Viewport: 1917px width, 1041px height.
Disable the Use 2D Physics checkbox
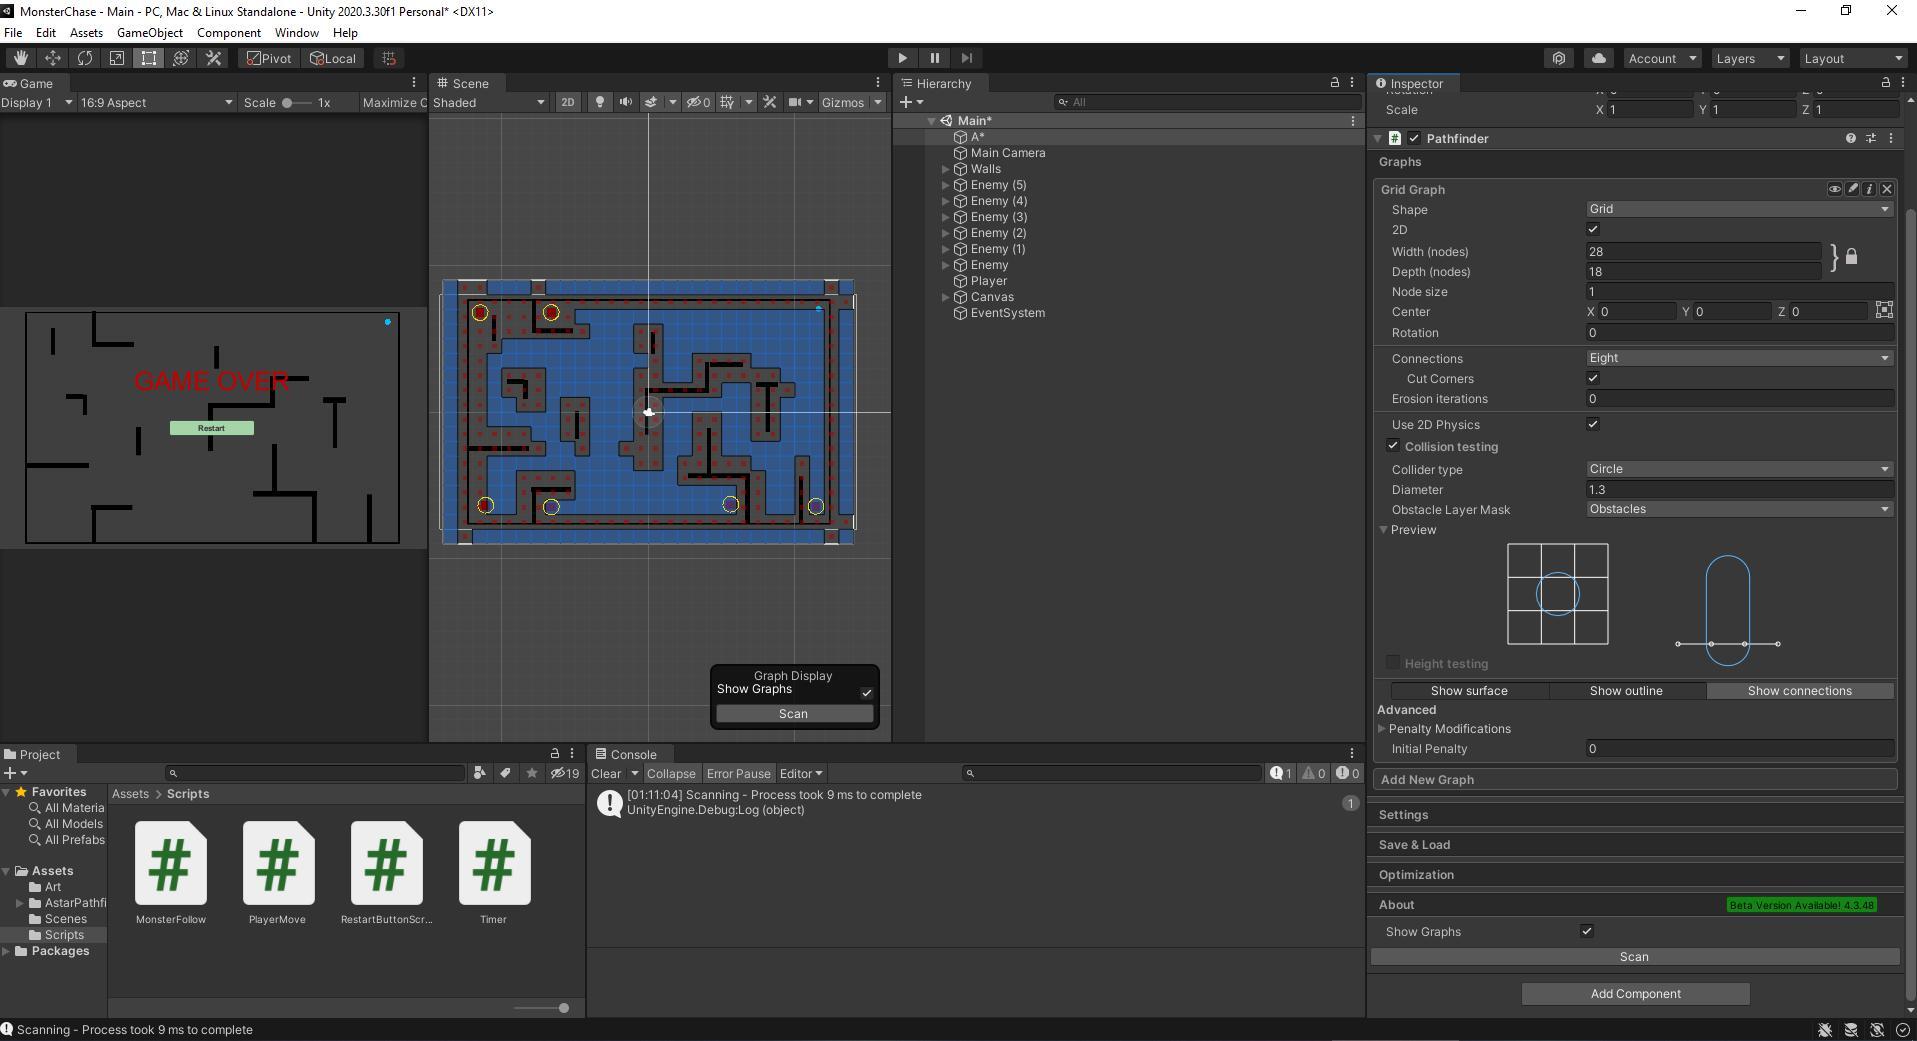(x=1593, y=424)
